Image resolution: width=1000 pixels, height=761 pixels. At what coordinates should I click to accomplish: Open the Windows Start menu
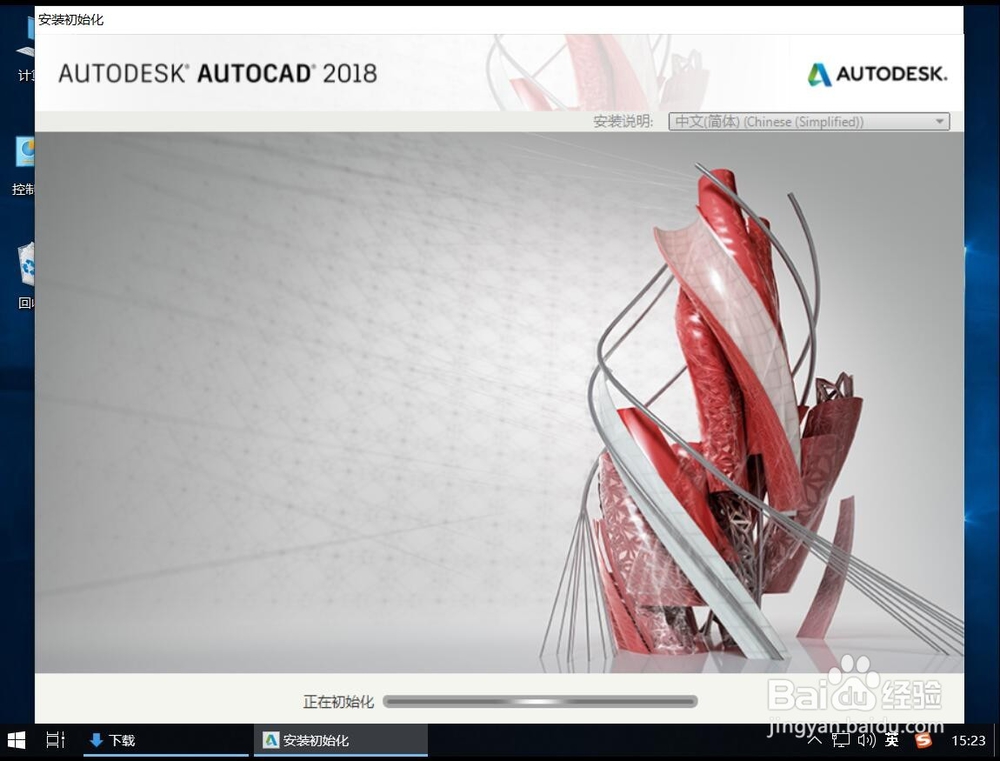click(x=15, y=740)
